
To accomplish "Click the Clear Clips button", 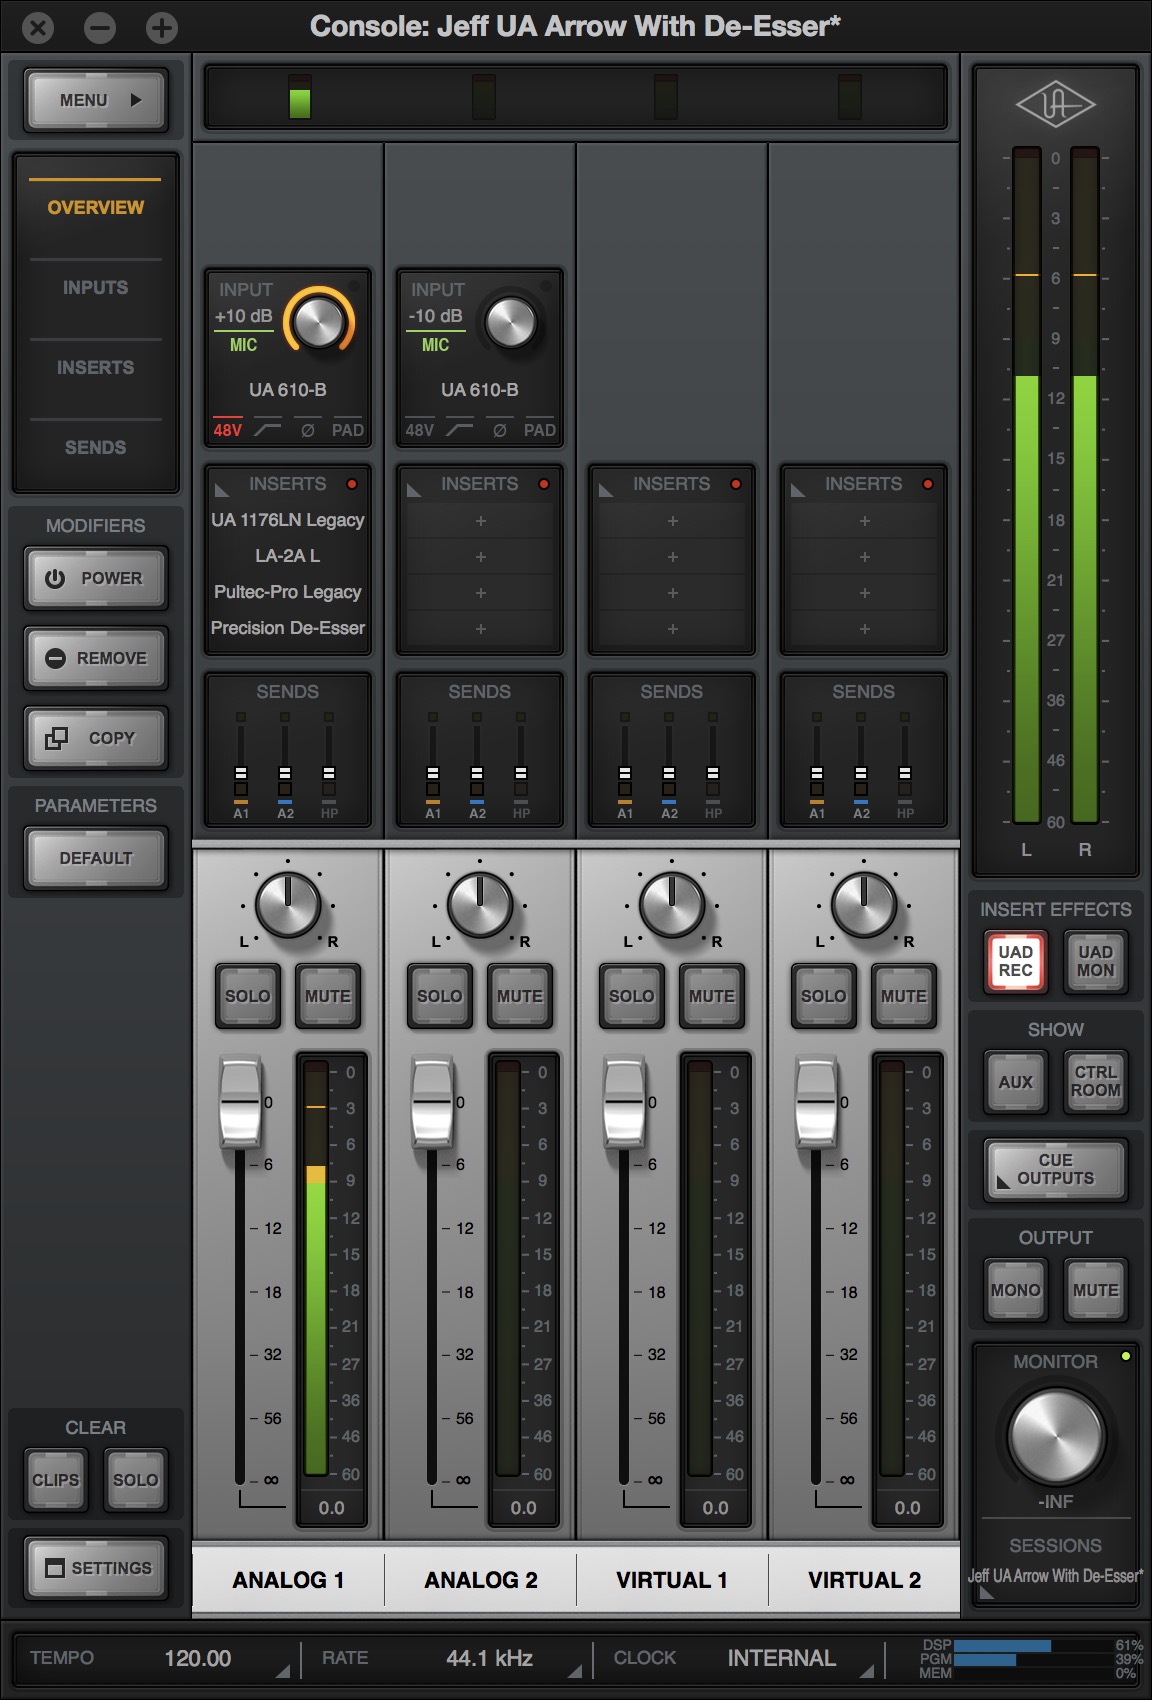I will point(55,1480).
